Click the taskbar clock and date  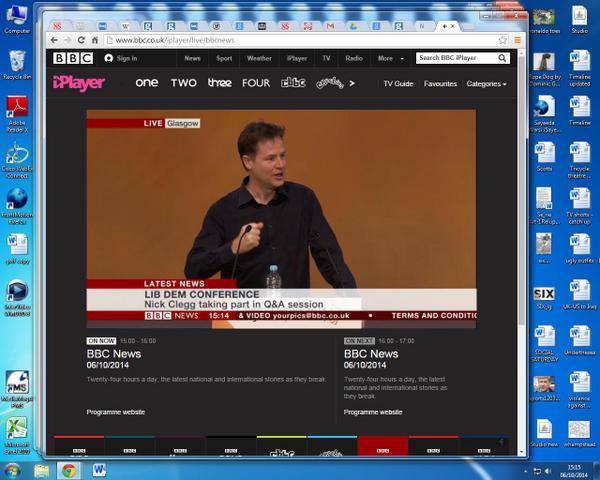point(573,471)
